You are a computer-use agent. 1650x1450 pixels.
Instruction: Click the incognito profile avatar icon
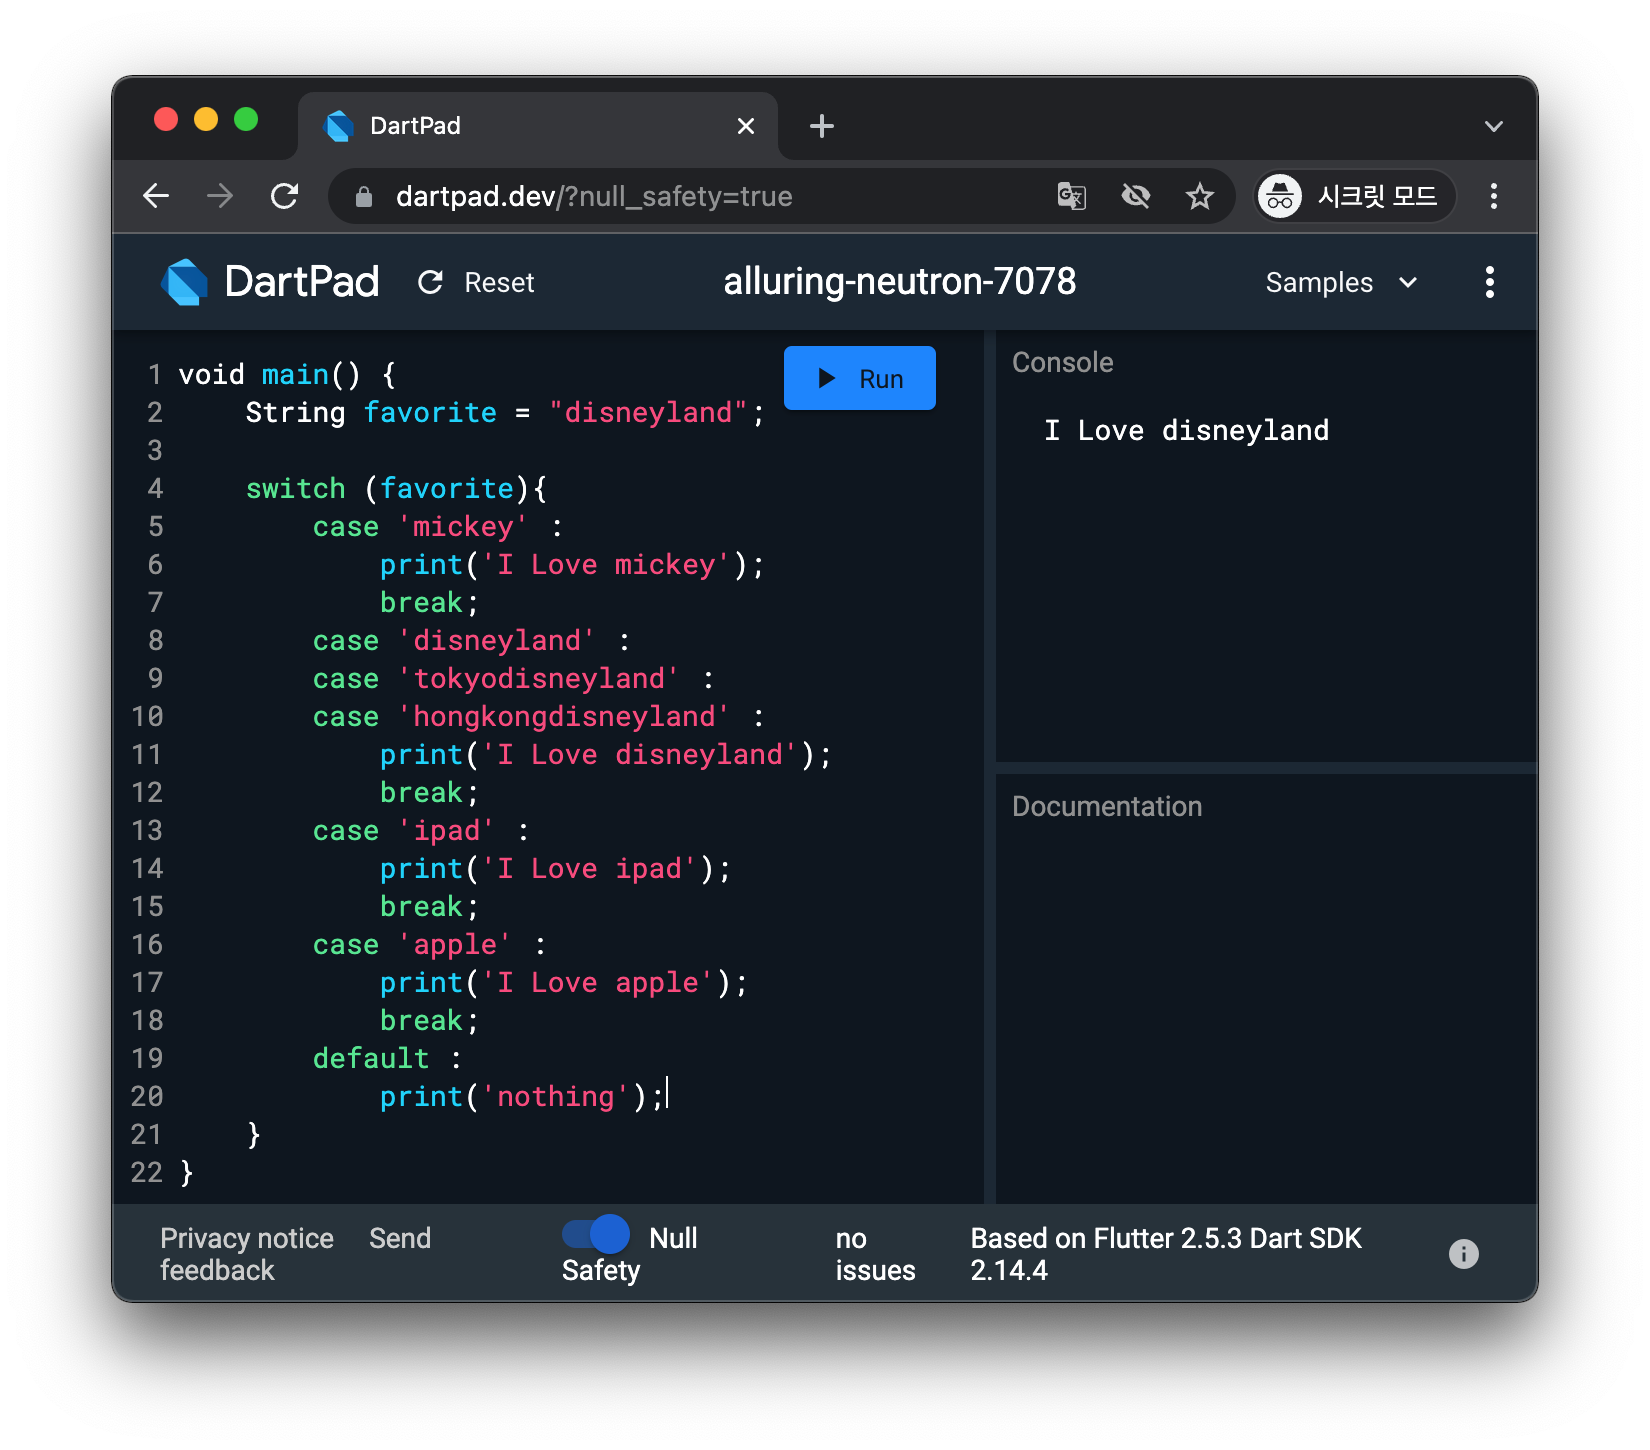(x=1280, y=196)
